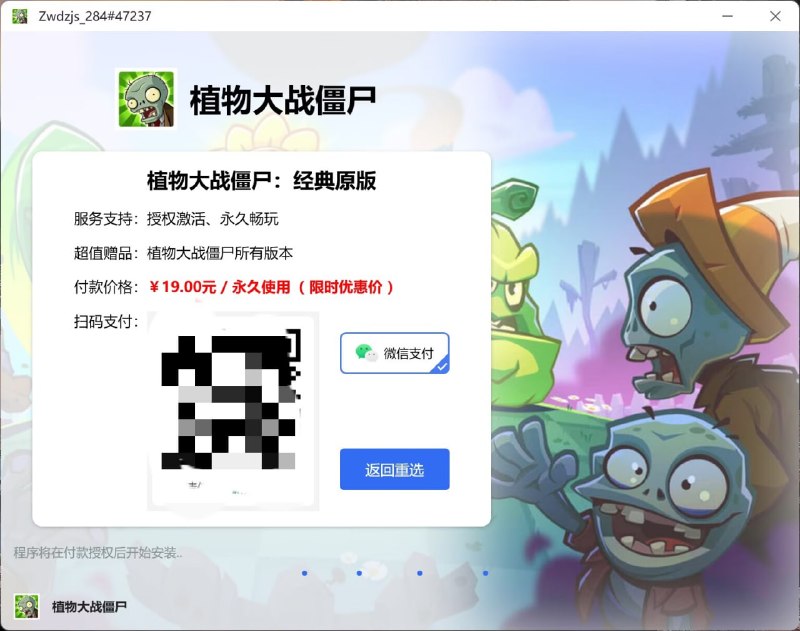Click the text 植物大战僵尸所有版本
800x631 pixels.
[220, 253]
